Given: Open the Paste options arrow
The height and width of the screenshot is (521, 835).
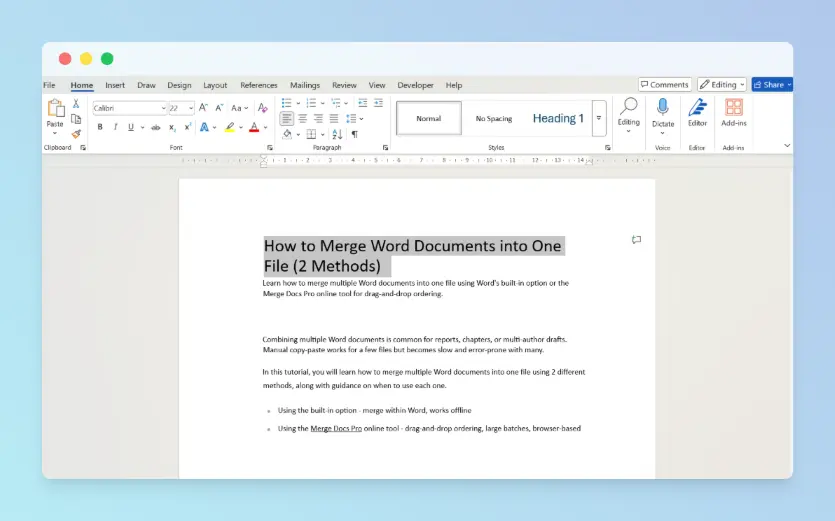Looking at the screenshot, I should coord(55,133).
